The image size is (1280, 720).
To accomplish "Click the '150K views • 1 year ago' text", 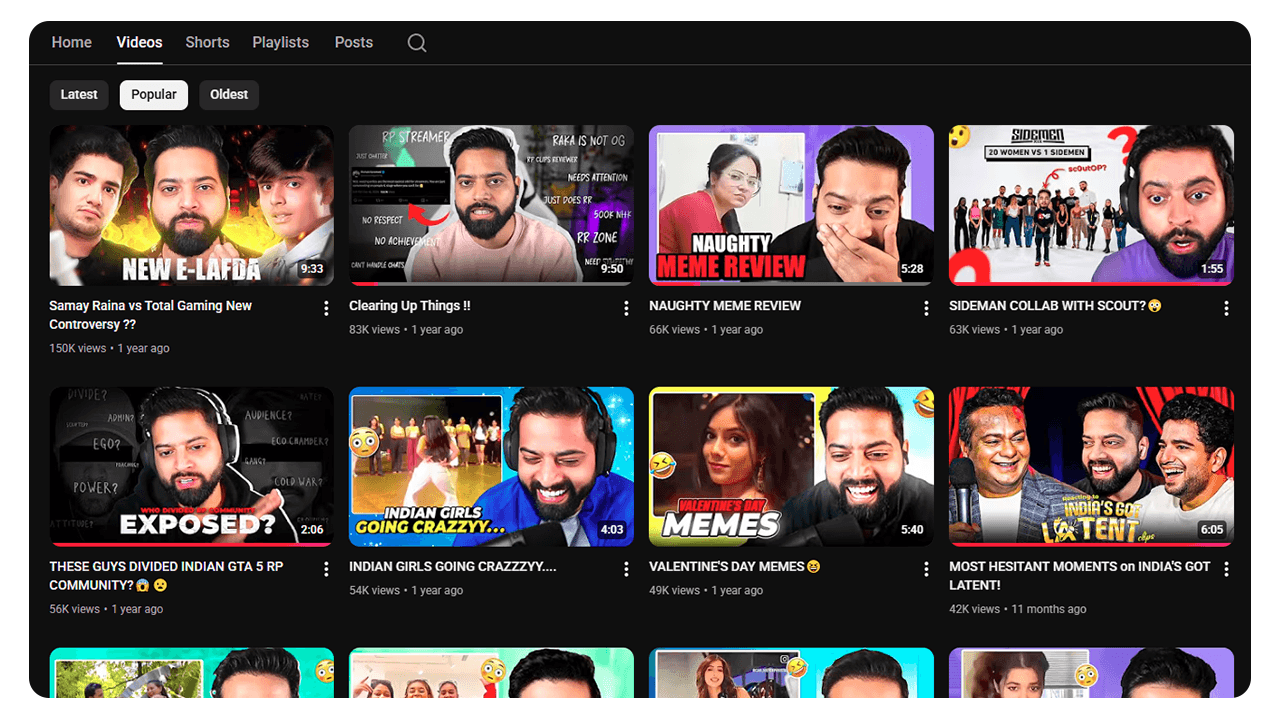I will 109,349.
